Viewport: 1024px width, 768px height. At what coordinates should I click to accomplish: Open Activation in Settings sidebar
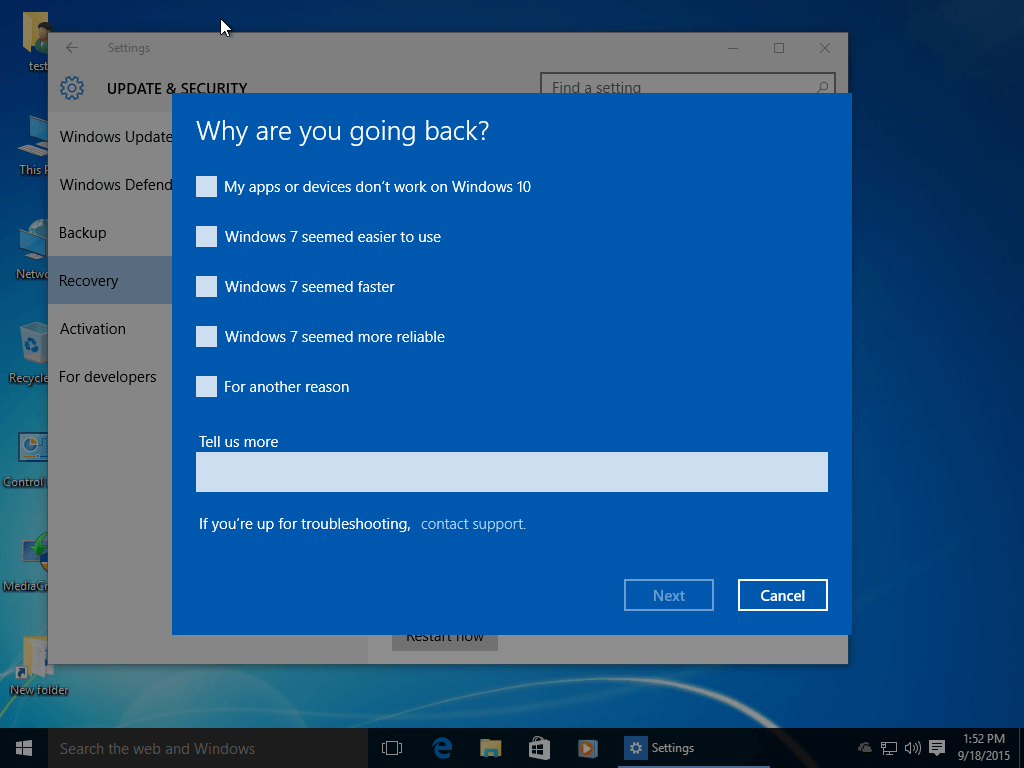click(x=110, y=328)
